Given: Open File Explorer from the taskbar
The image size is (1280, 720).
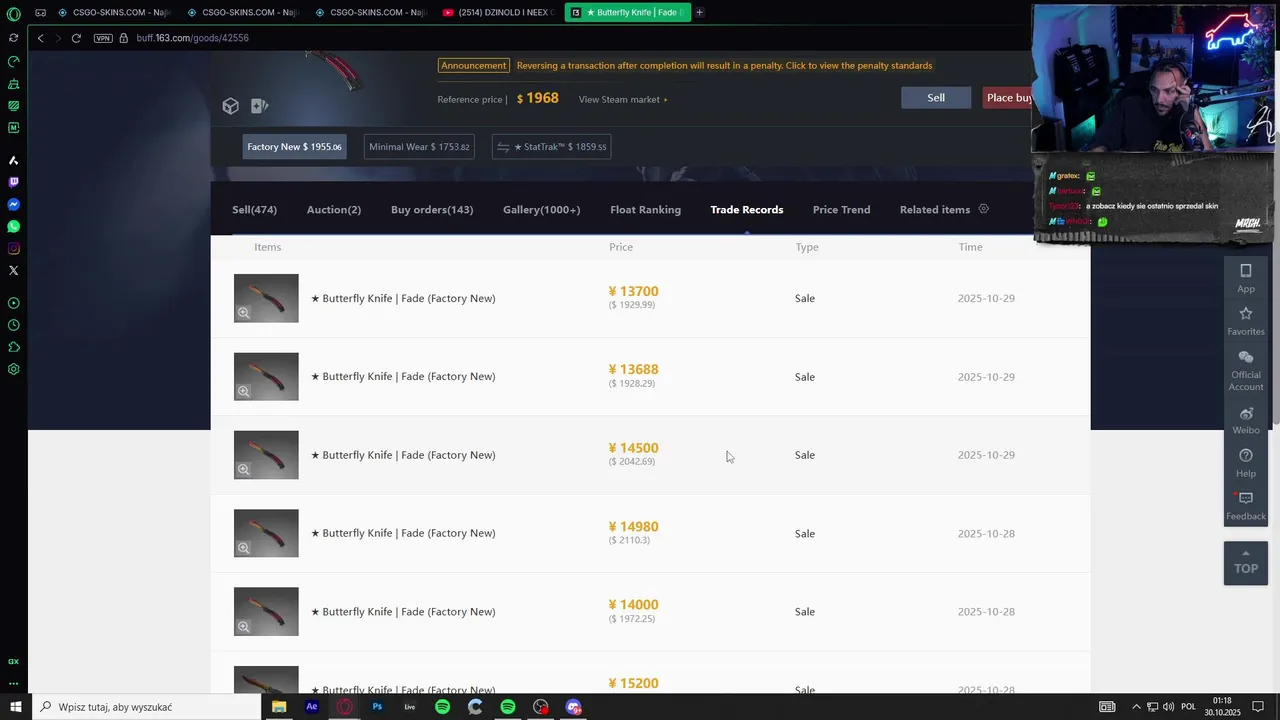Looking at the screenshot, I should (279, 707).
